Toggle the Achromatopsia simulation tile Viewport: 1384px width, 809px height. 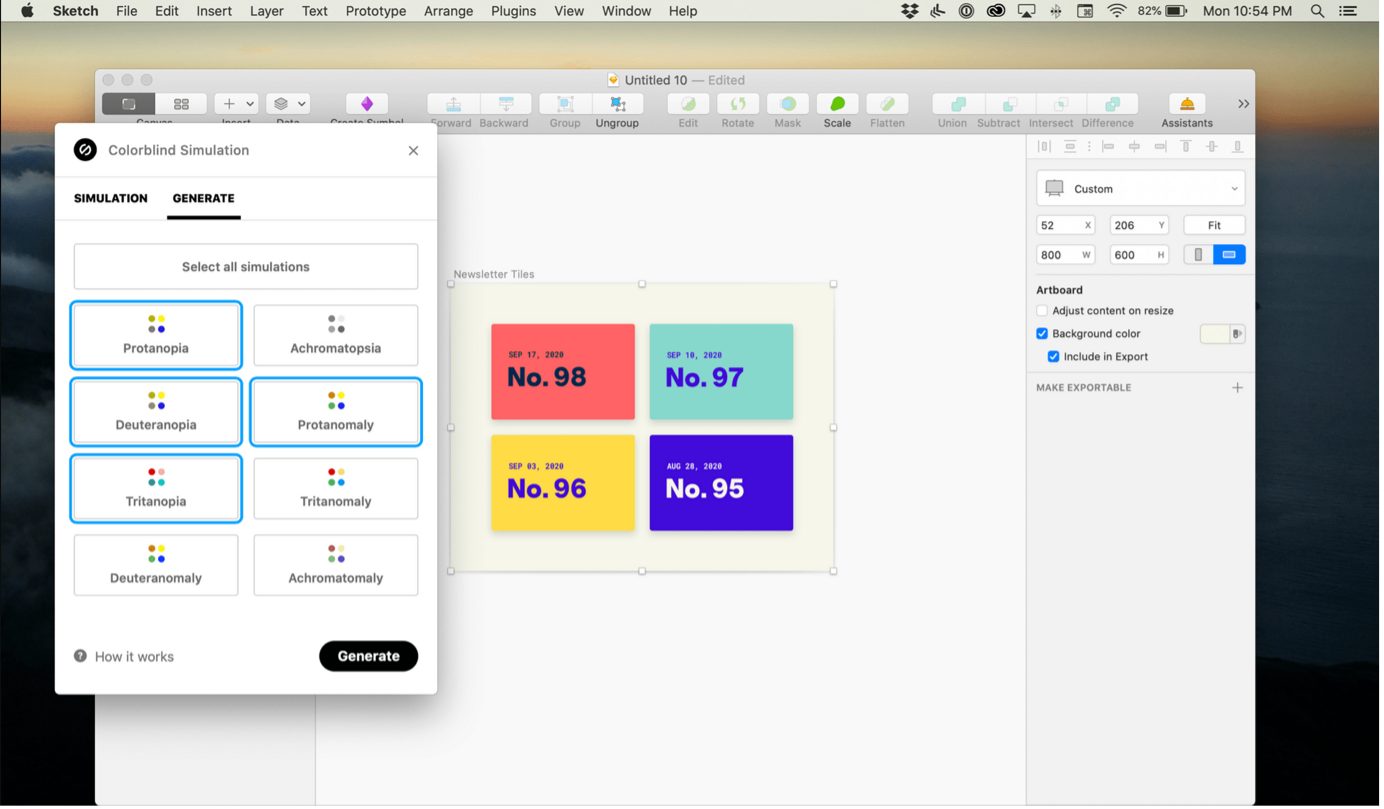(x=337, y=337)
